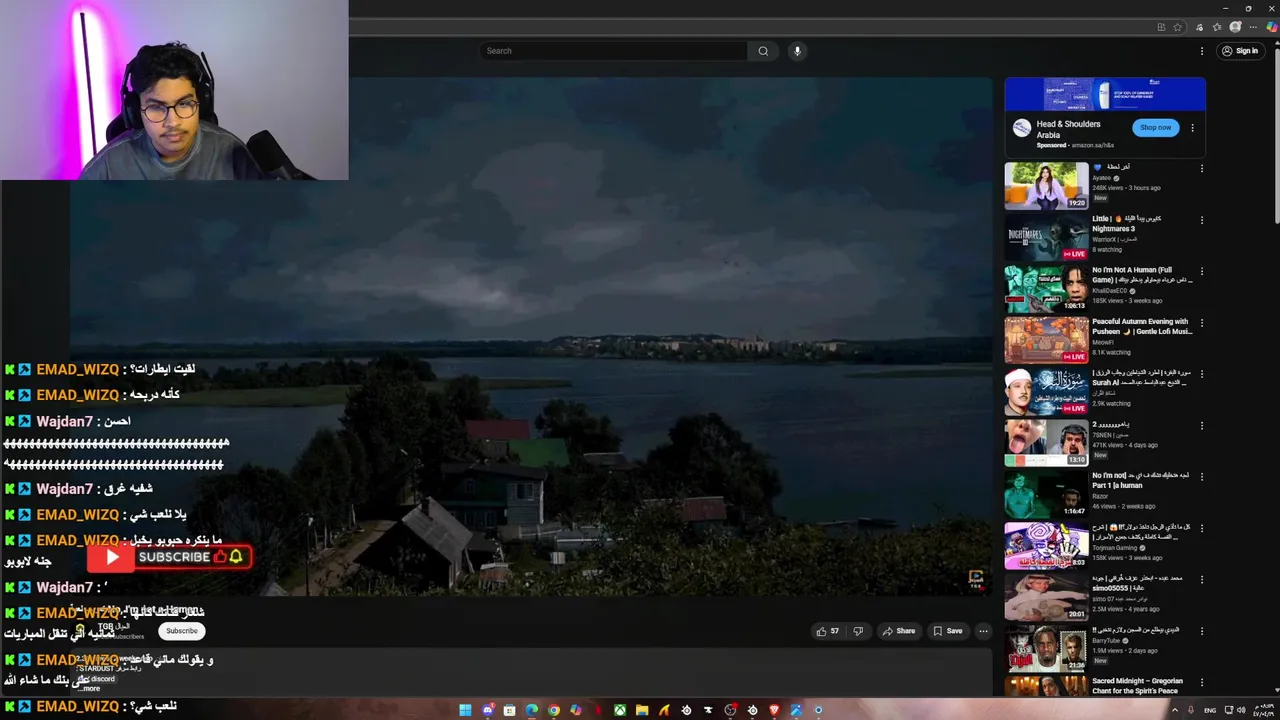Click taskbar microphone tray icon
Image resolution: width=1280 pixels, height=720 pixels.
(1190, 710)
